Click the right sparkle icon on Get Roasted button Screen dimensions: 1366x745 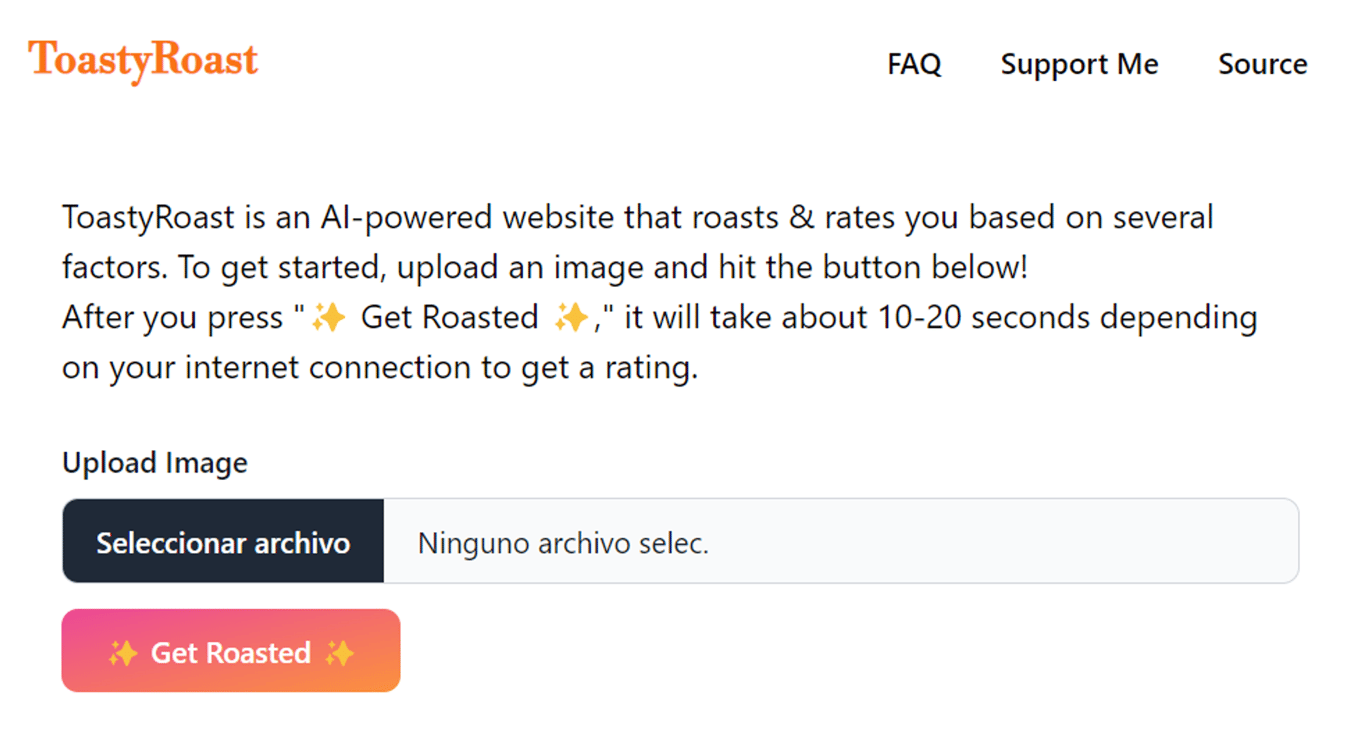point(339,653)
